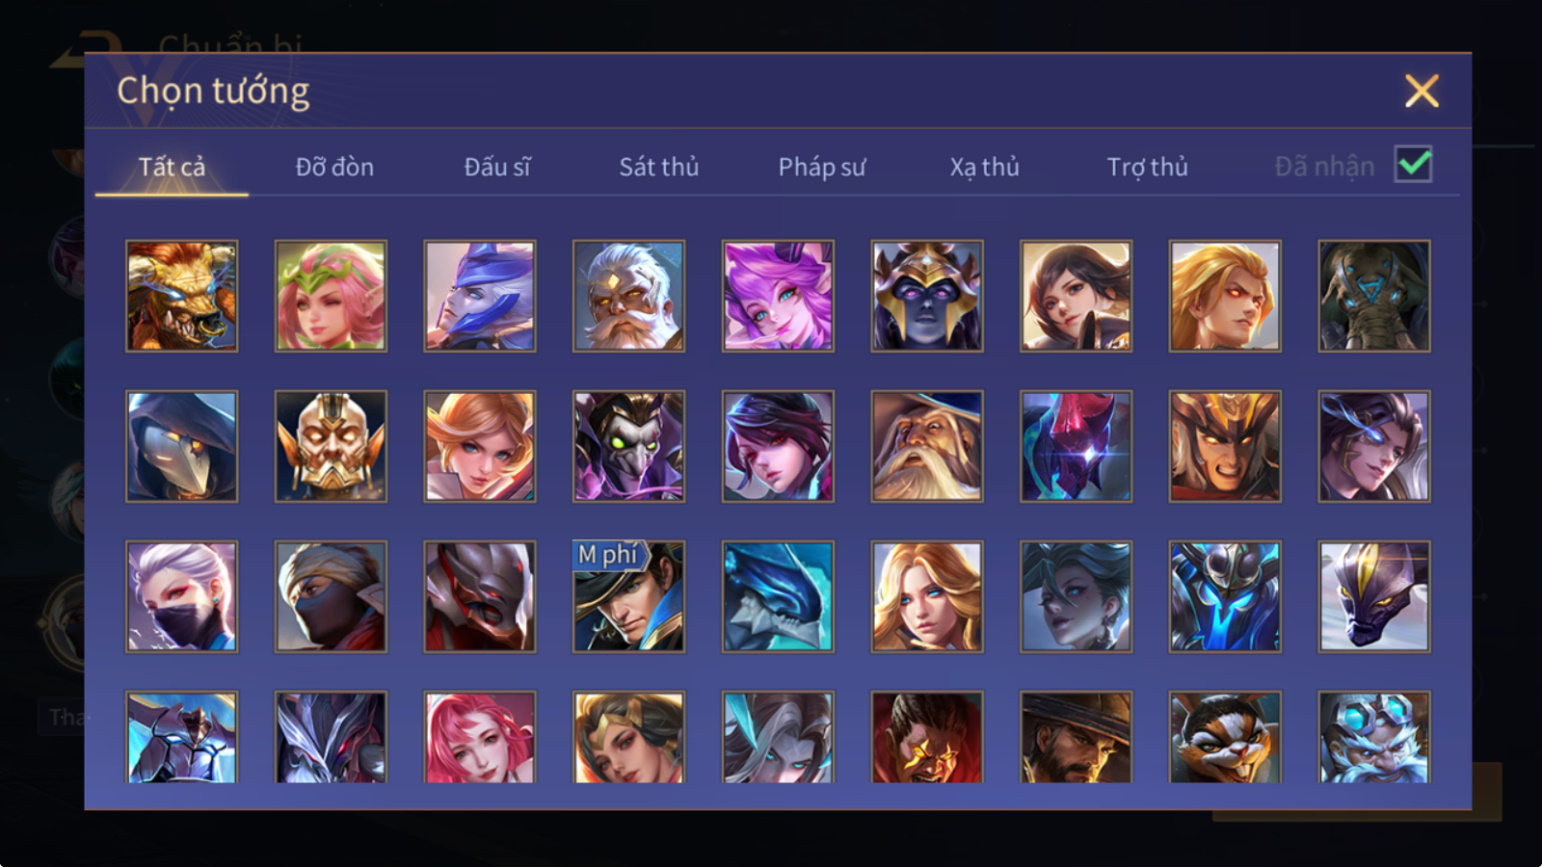Select the Tất cả tab
1542x867 pixels.
(x=172, y=167)
